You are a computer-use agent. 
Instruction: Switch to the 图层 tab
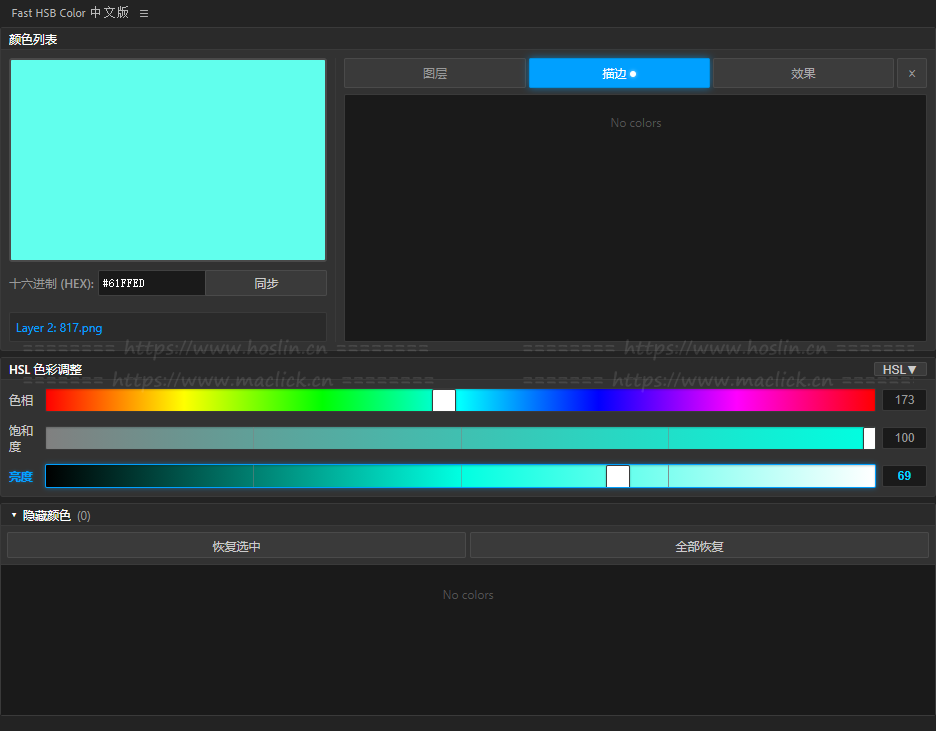435,73
